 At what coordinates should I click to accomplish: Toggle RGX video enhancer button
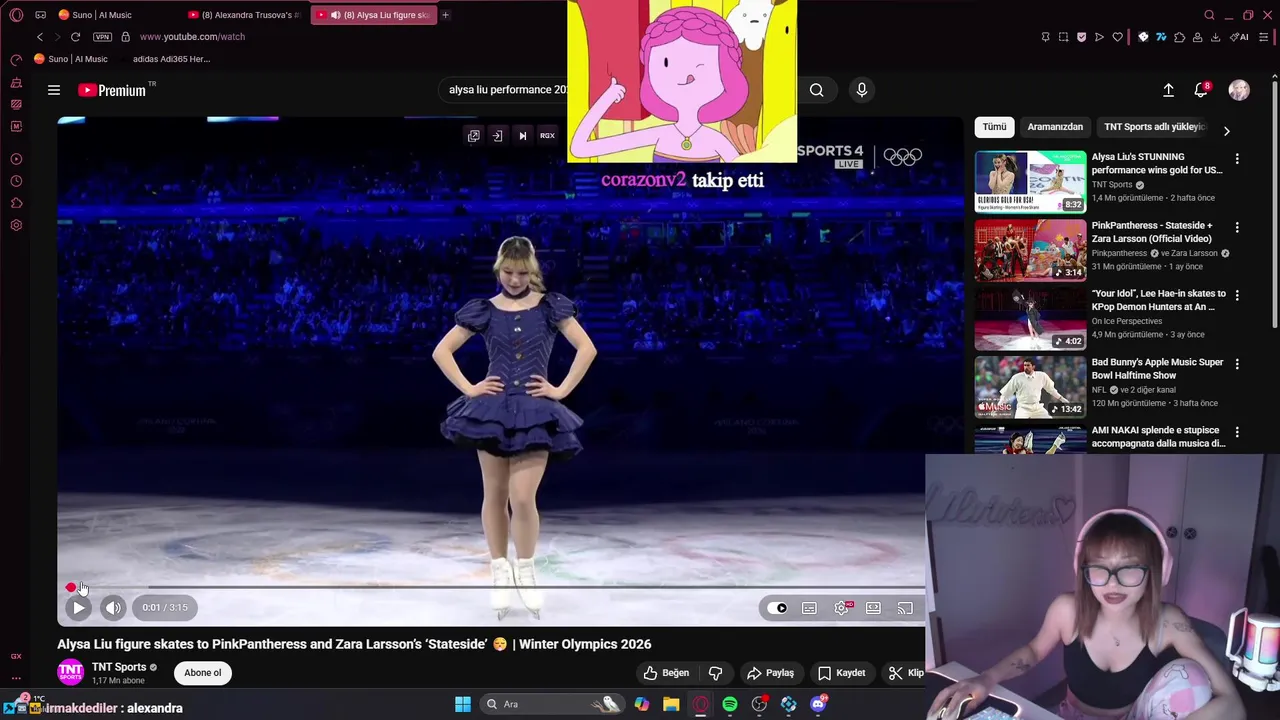[547, 136]
